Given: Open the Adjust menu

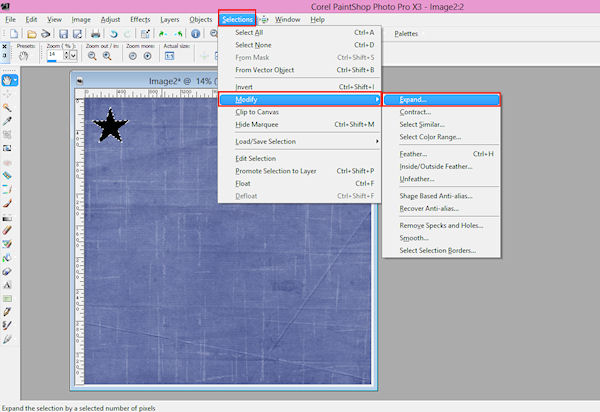Looking at the screenshot, I should 111,20.
